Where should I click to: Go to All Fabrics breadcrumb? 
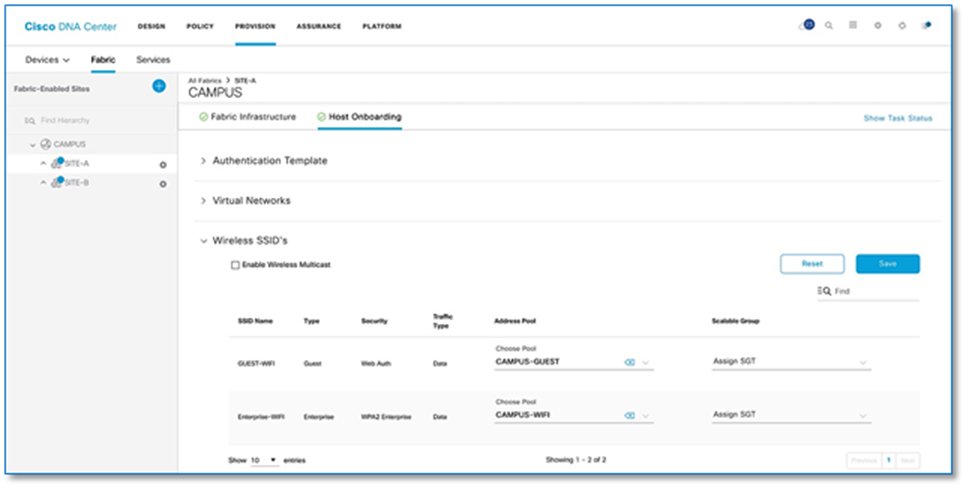[x=205, y=81]
